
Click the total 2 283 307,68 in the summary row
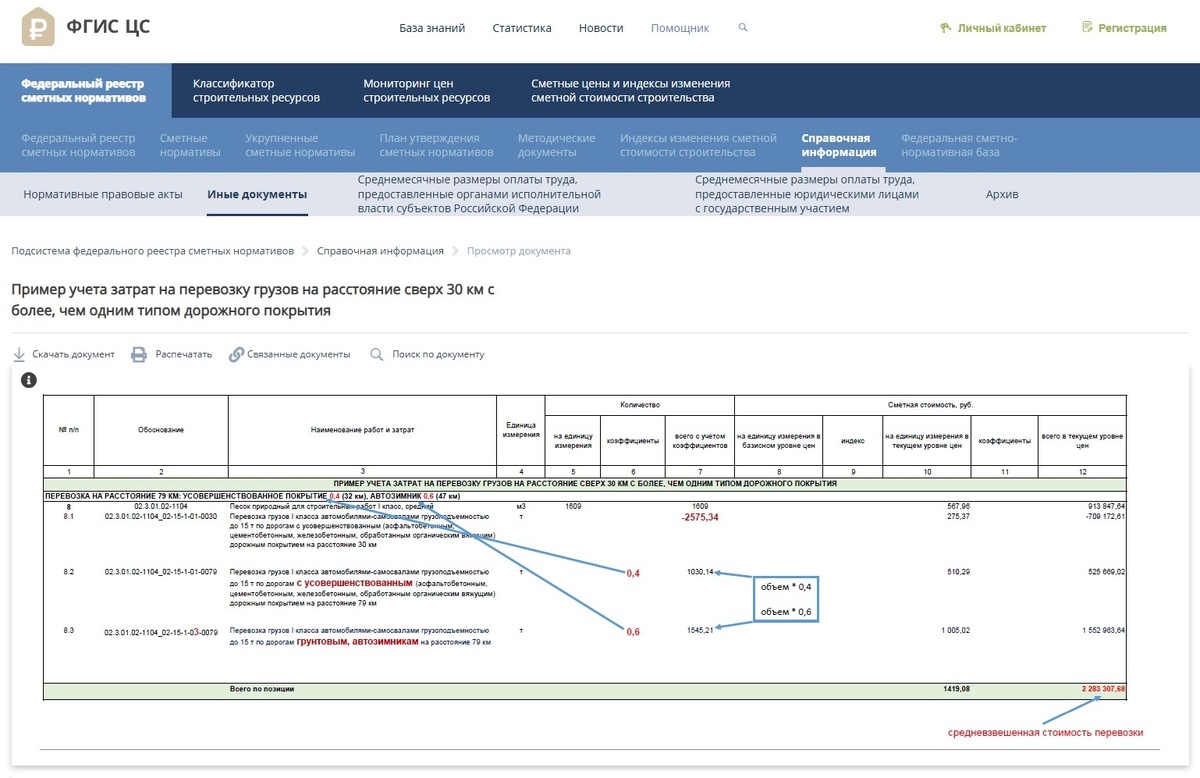(1104, 689)
